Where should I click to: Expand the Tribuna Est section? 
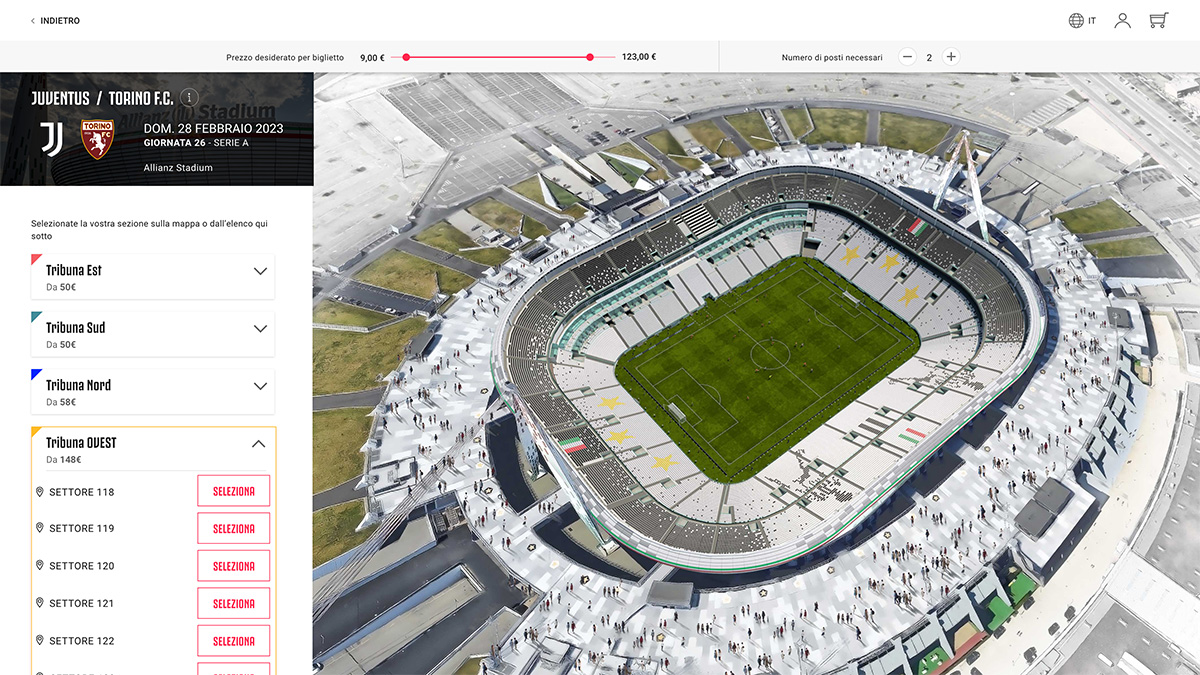point(153,277)
